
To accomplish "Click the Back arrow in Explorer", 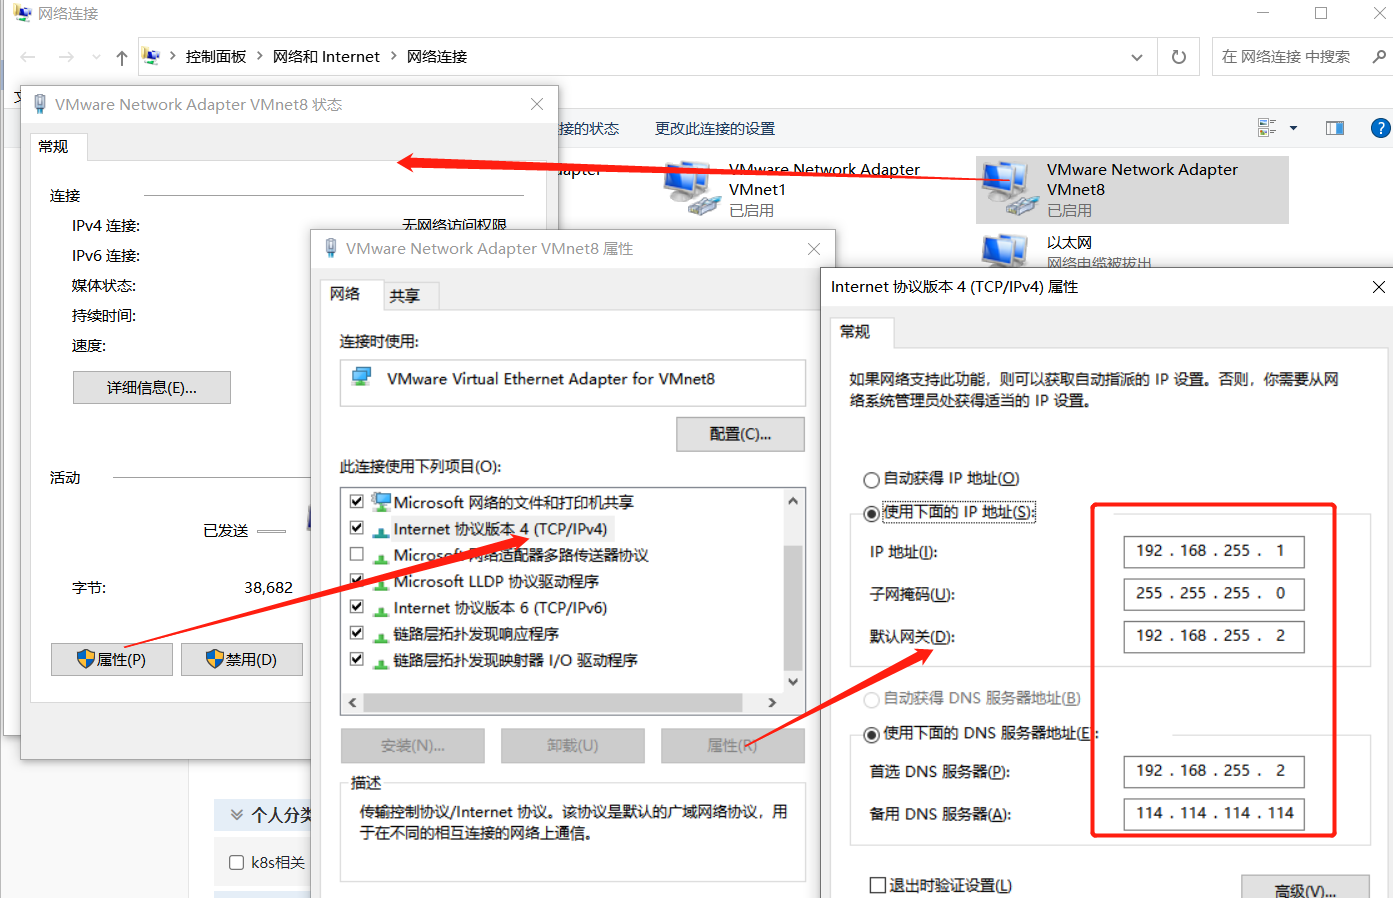I will pos(28,57).
